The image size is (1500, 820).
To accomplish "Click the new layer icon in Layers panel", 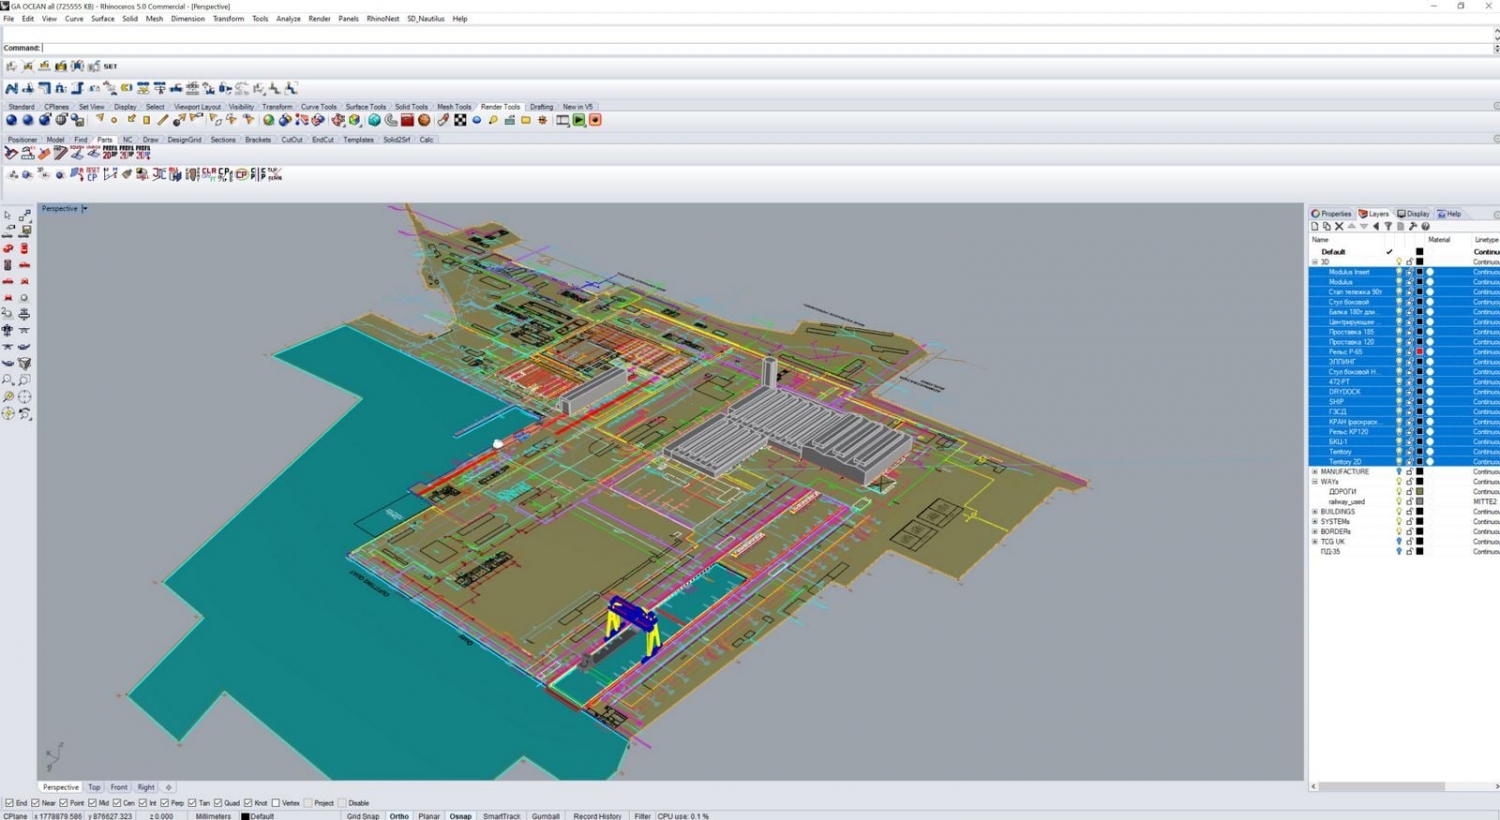I will [1315, 227].
